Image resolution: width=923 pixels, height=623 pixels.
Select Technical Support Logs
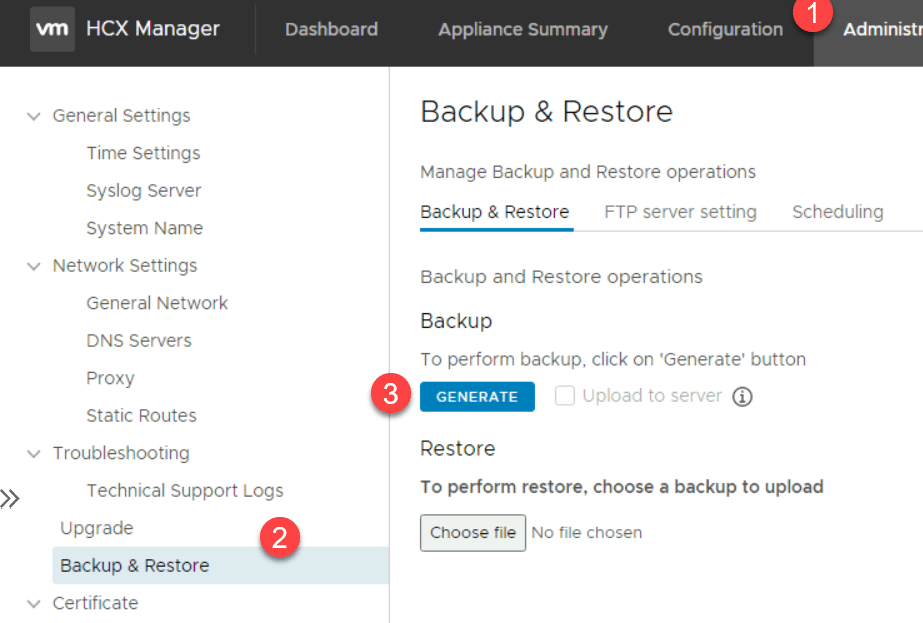(184, 491)
